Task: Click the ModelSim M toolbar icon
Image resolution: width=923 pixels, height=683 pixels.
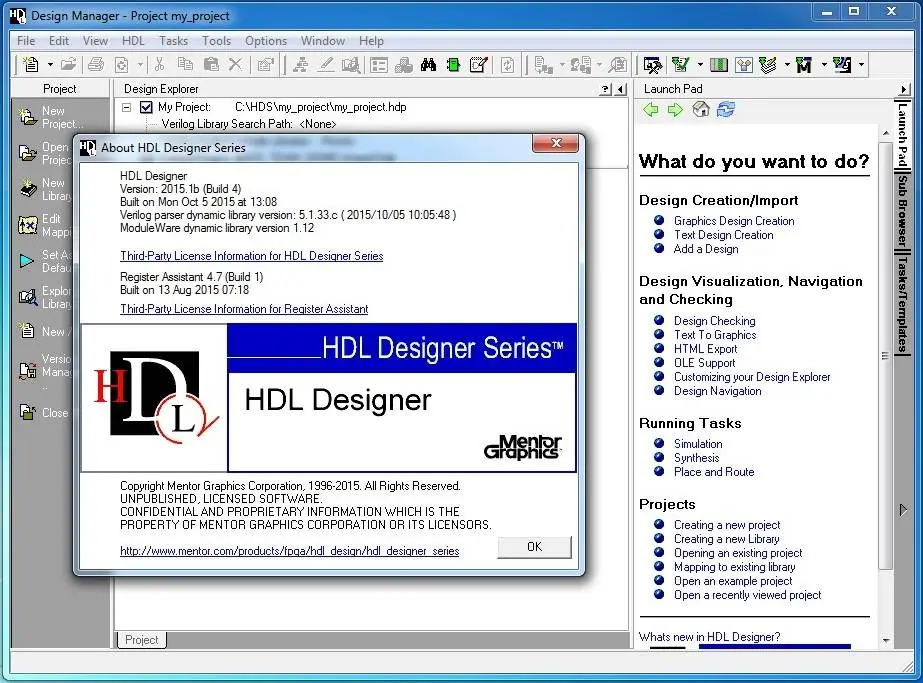Action: pyautogui.click(x=804, y=65)
